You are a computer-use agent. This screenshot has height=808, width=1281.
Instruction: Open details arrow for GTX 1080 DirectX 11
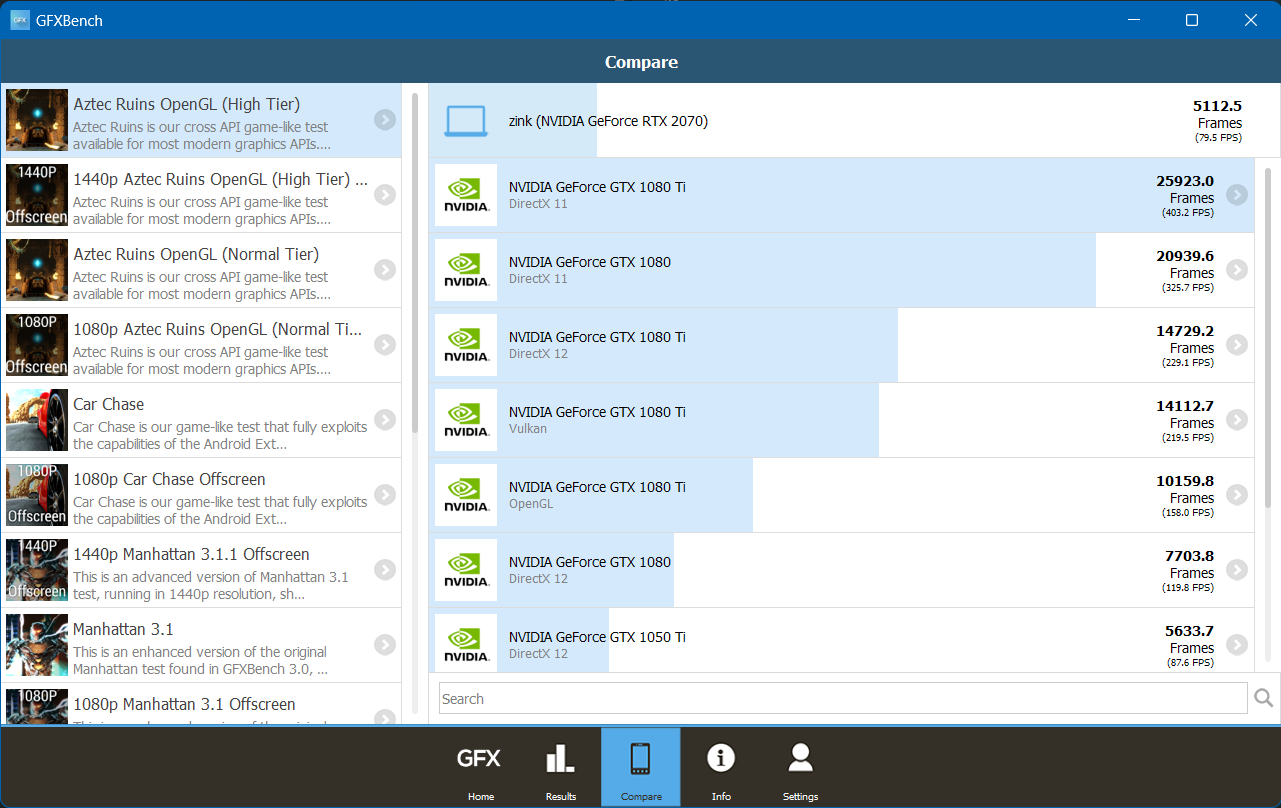pos(1237,270)
